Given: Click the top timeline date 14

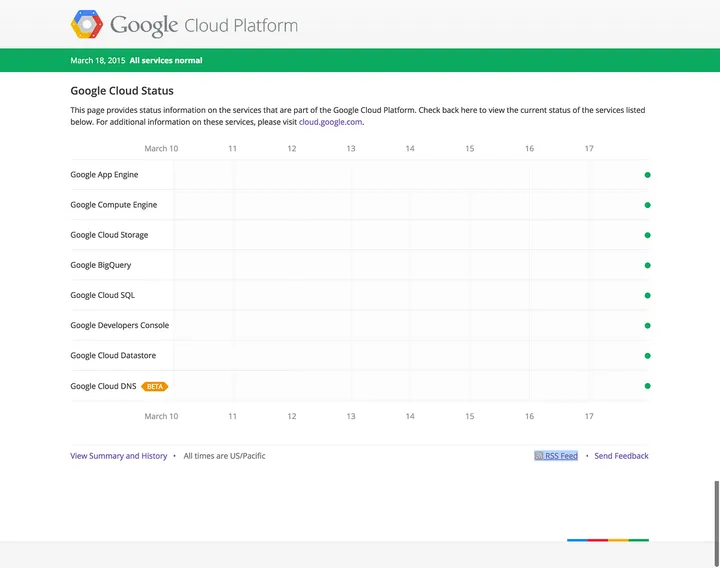Looking at the screenshot, I should pos(410,149).
